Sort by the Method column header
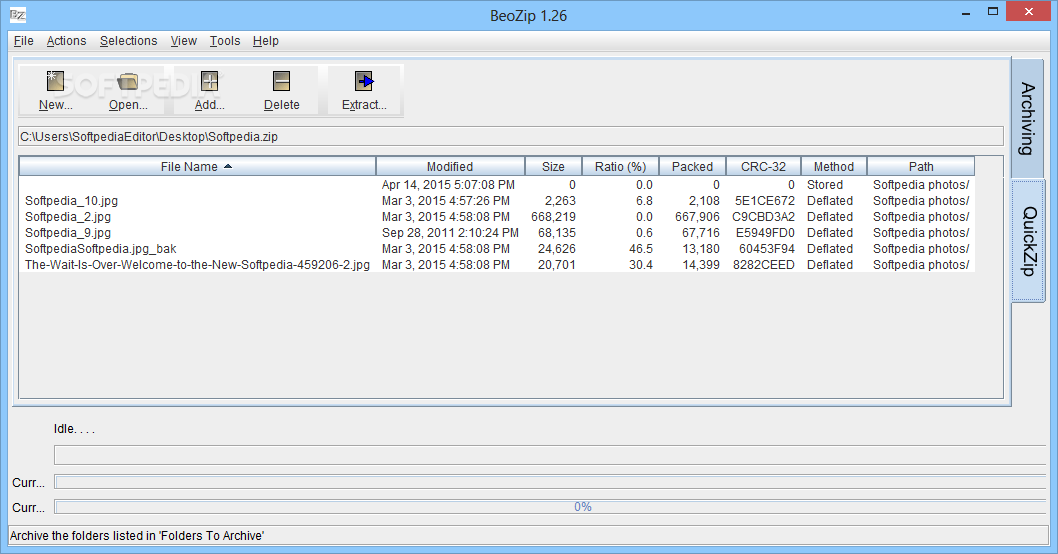1058x554 pixels. point(834,166)
